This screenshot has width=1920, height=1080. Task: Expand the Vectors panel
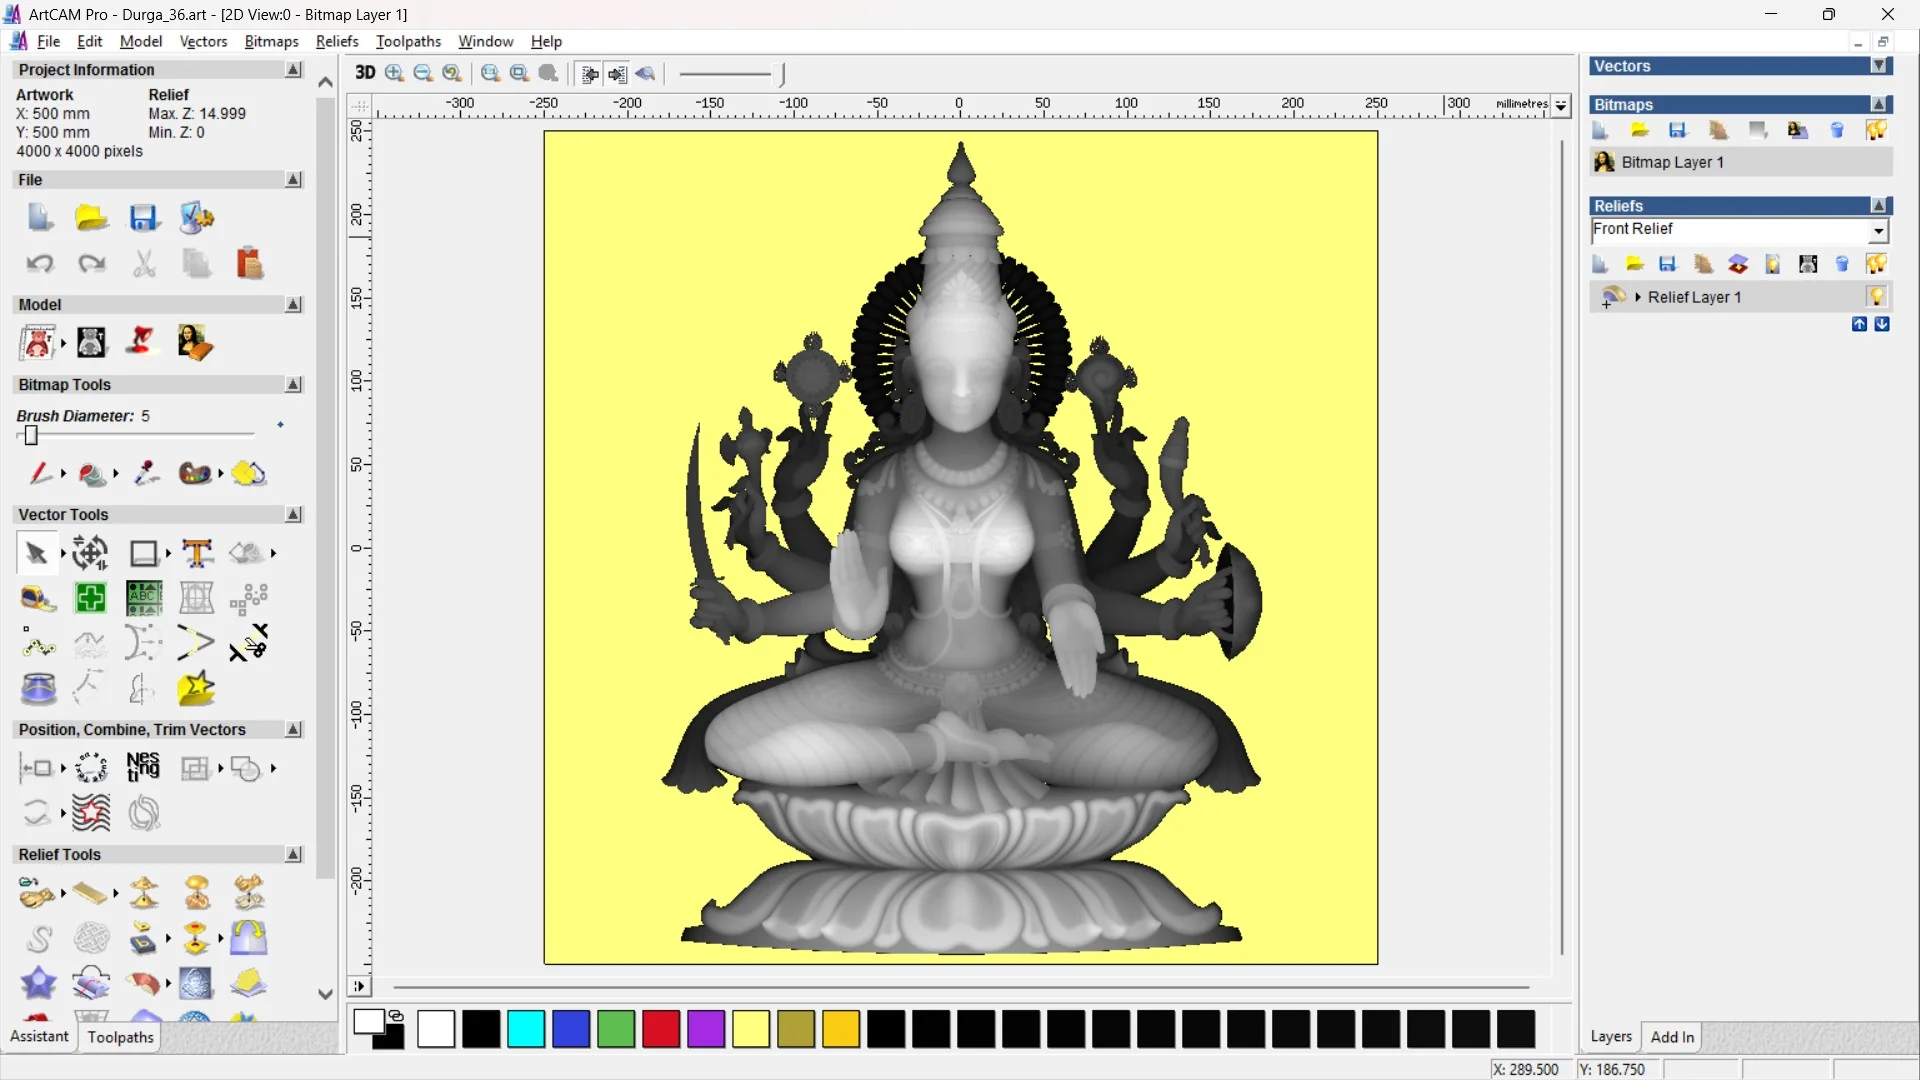1879,66
